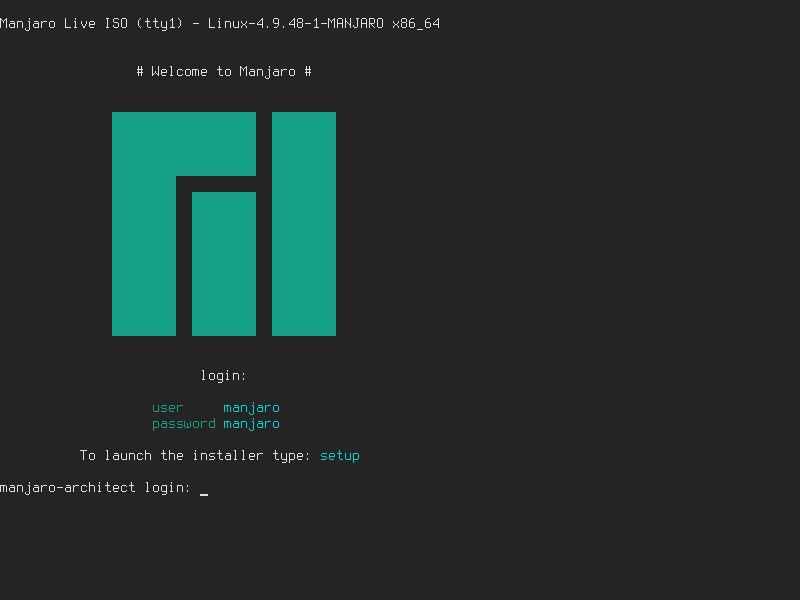Click the short middle bar of Manjaro logo
The image size is (800, 600).
coord(224,264)
